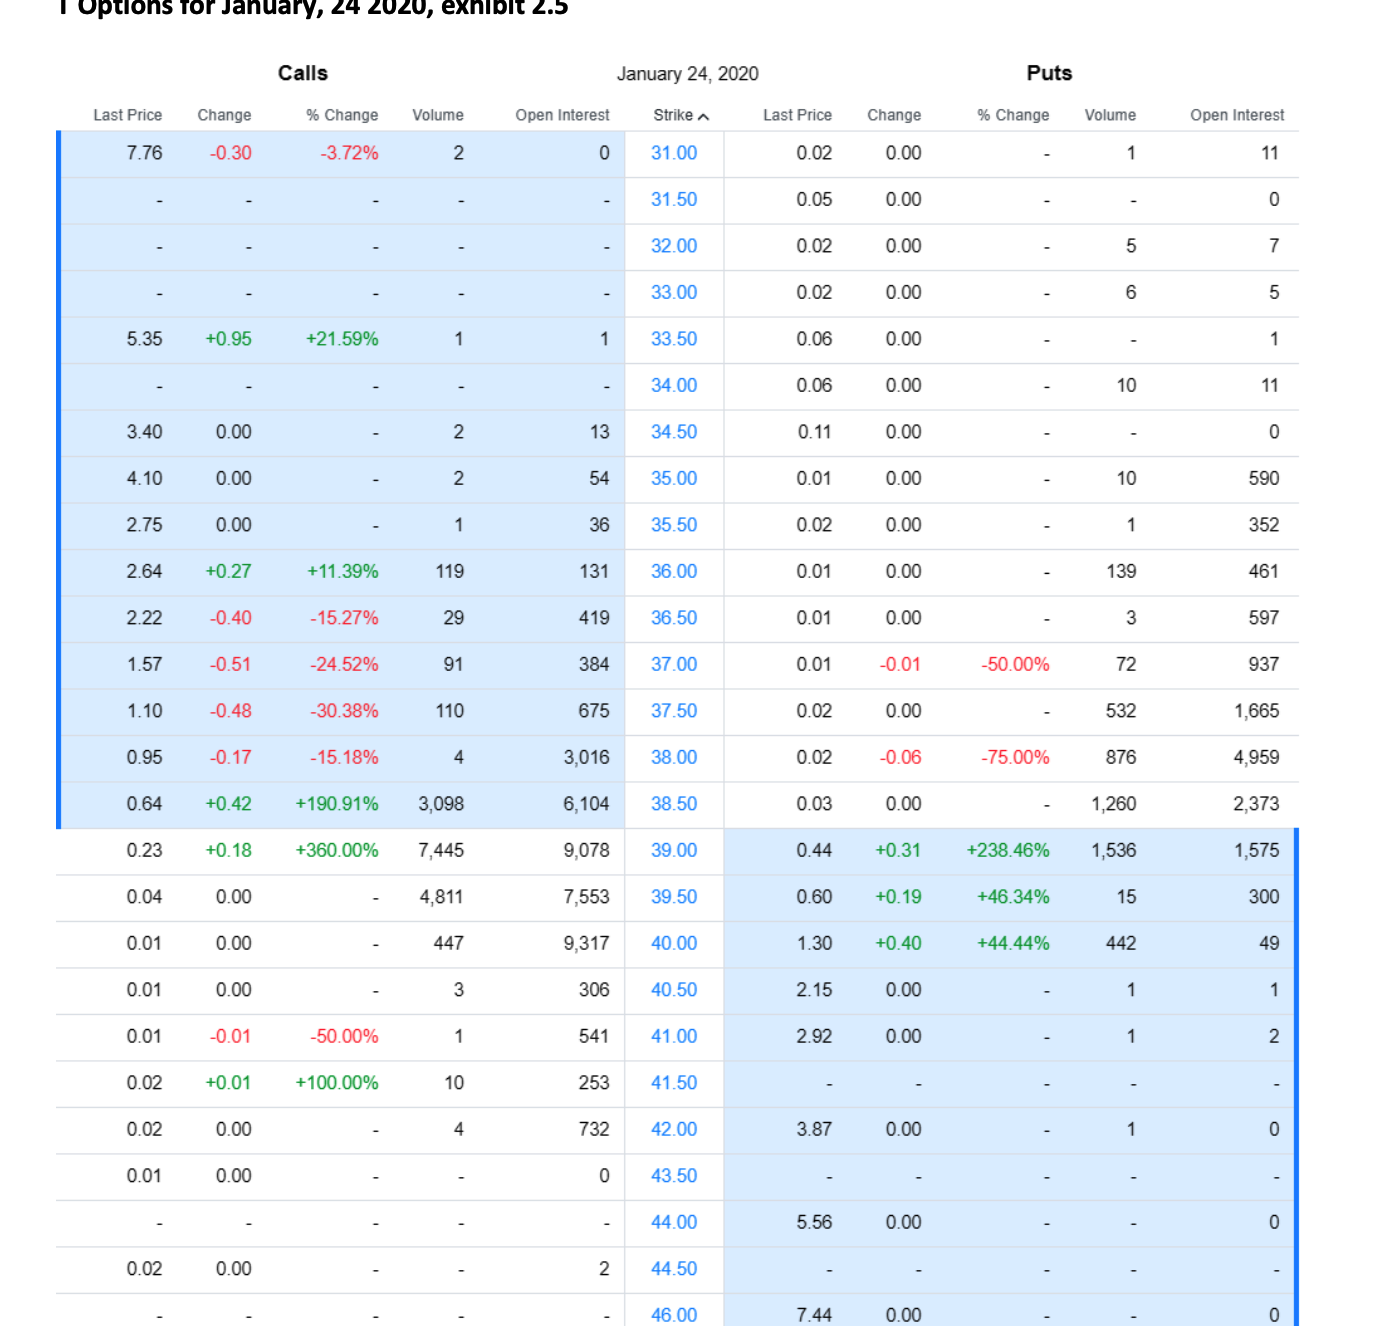1380x1344 pixels.
Task: Click the call percent change '-30.38%'
Action: (x=344, y=711)
